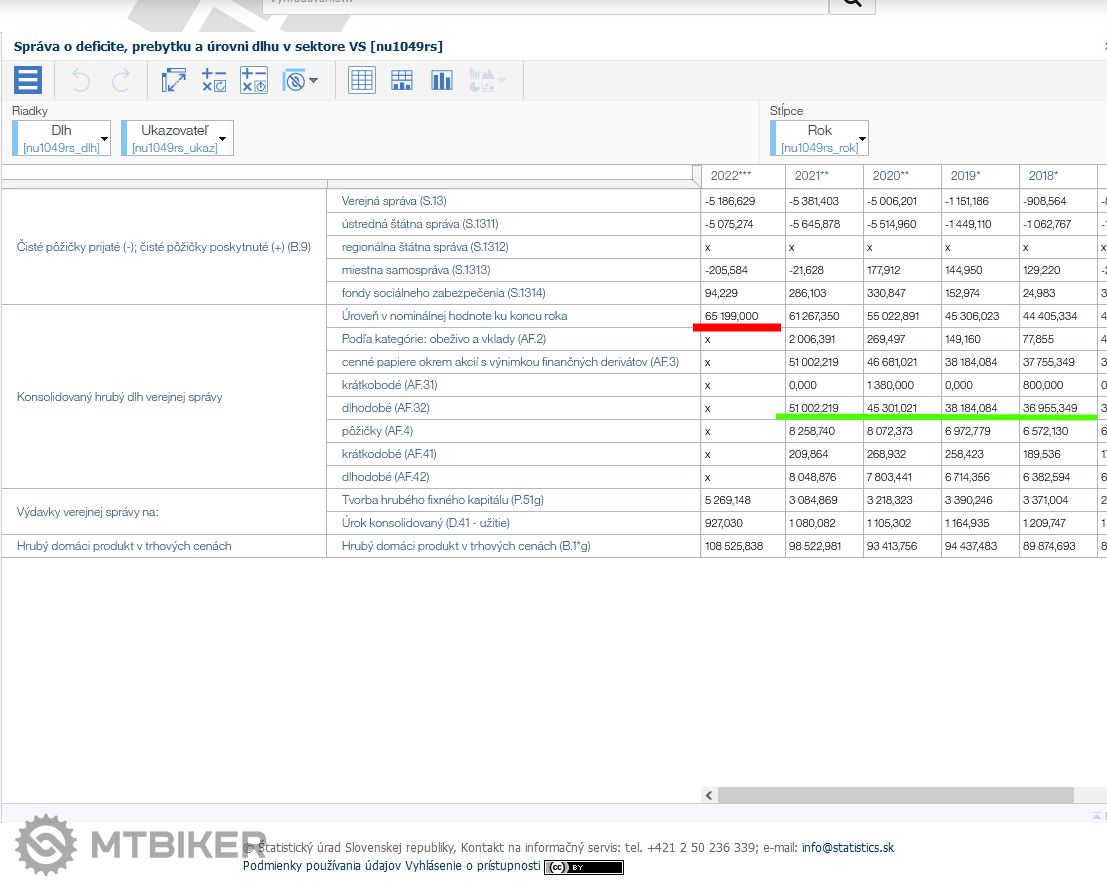Viewport: 1107px width, 888px height.
Task: Expand the Rok columns dimension dropdown
Action: (861, 138)
